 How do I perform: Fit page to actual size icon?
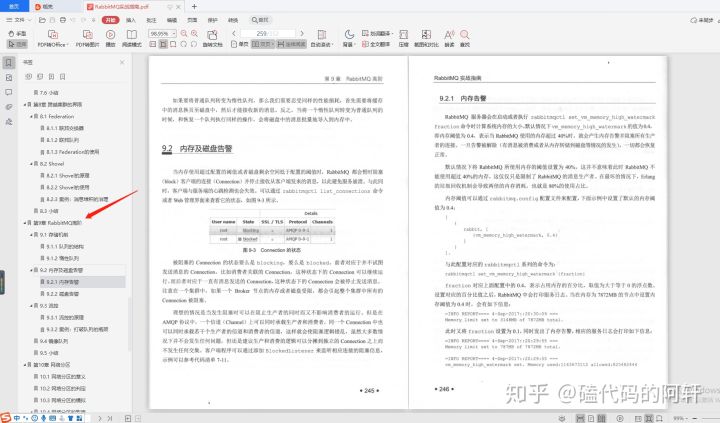[x=153, y=44]
